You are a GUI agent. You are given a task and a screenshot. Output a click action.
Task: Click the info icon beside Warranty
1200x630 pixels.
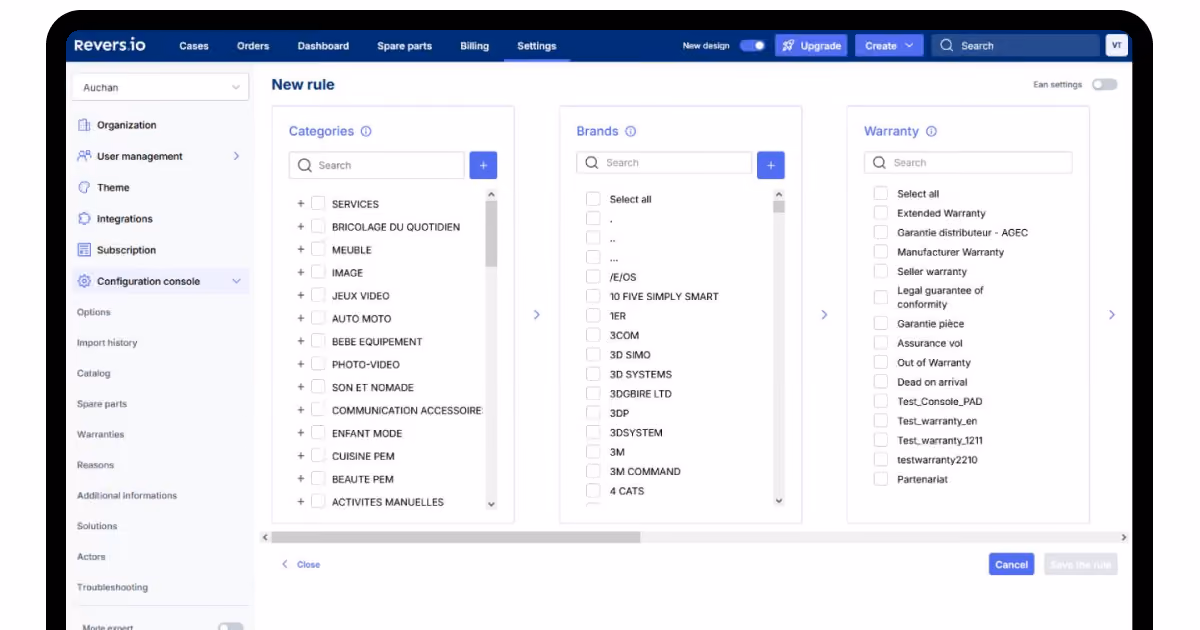pos(931,131)
